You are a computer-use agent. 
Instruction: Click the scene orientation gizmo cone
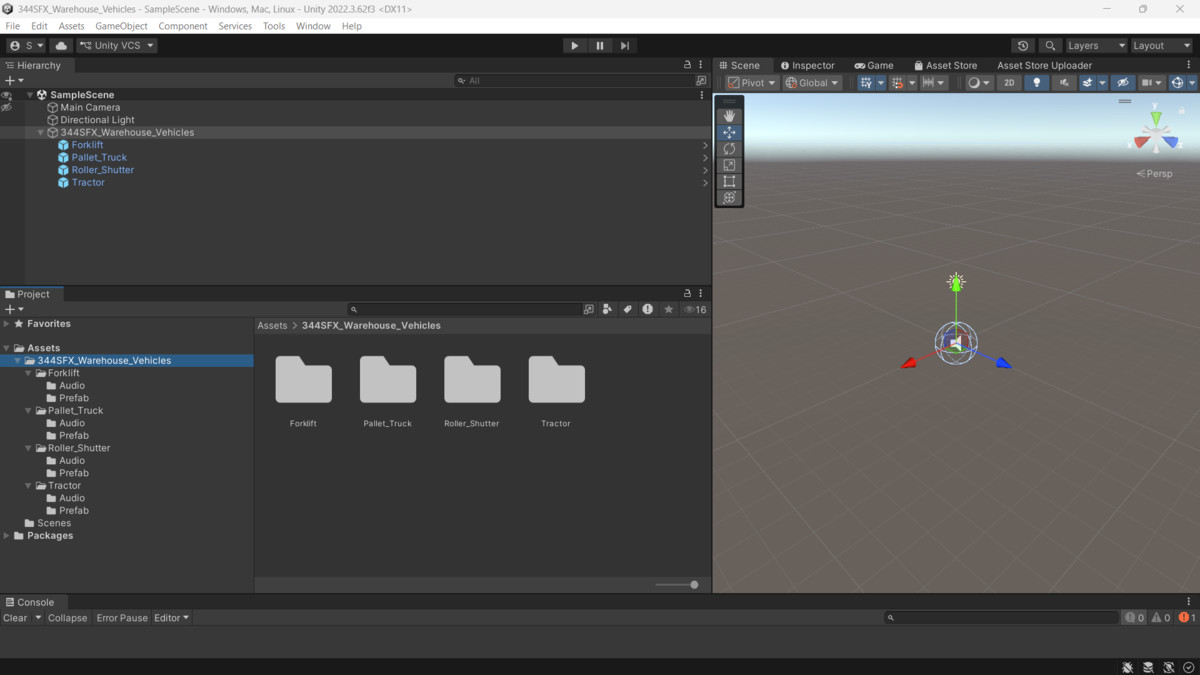1156,133
